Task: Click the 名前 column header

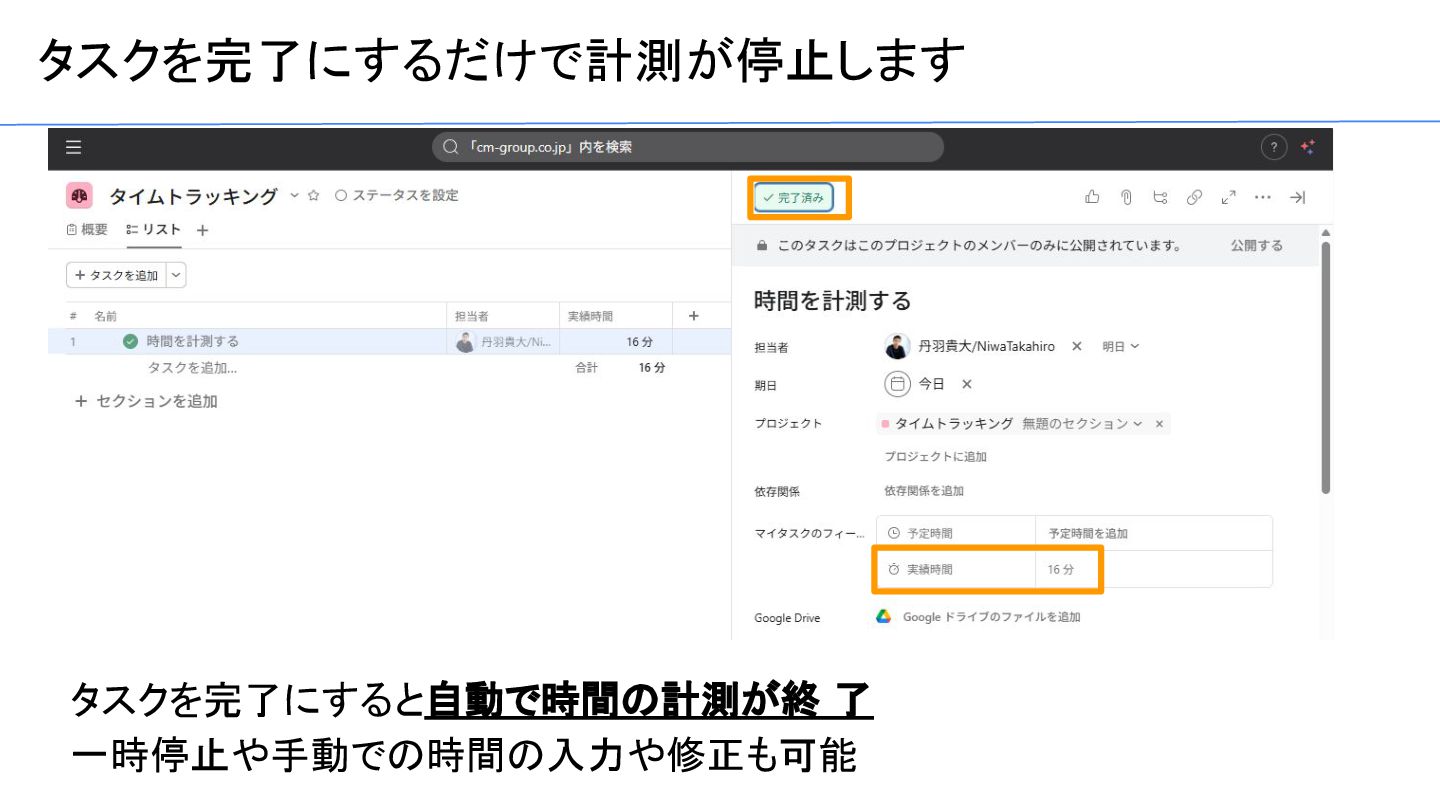Action: 105,316
